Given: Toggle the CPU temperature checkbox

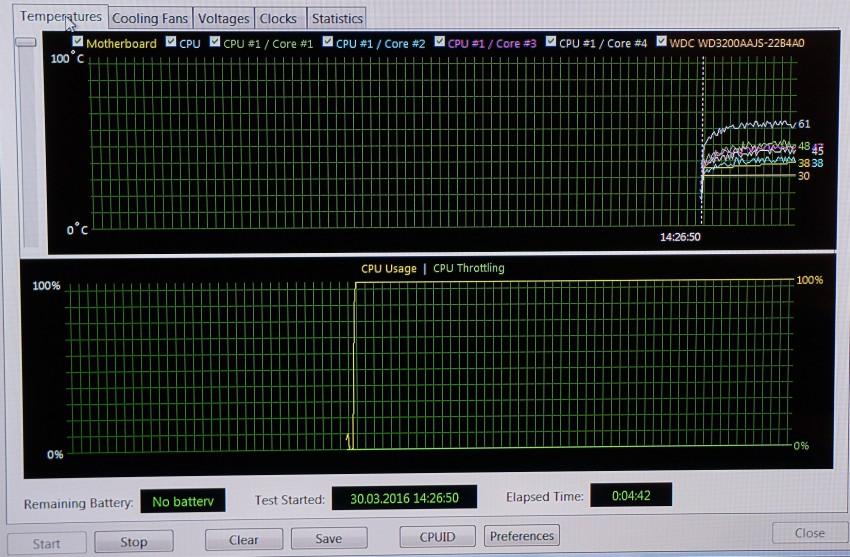Looking at the screenshot, I should click(171, 43).
